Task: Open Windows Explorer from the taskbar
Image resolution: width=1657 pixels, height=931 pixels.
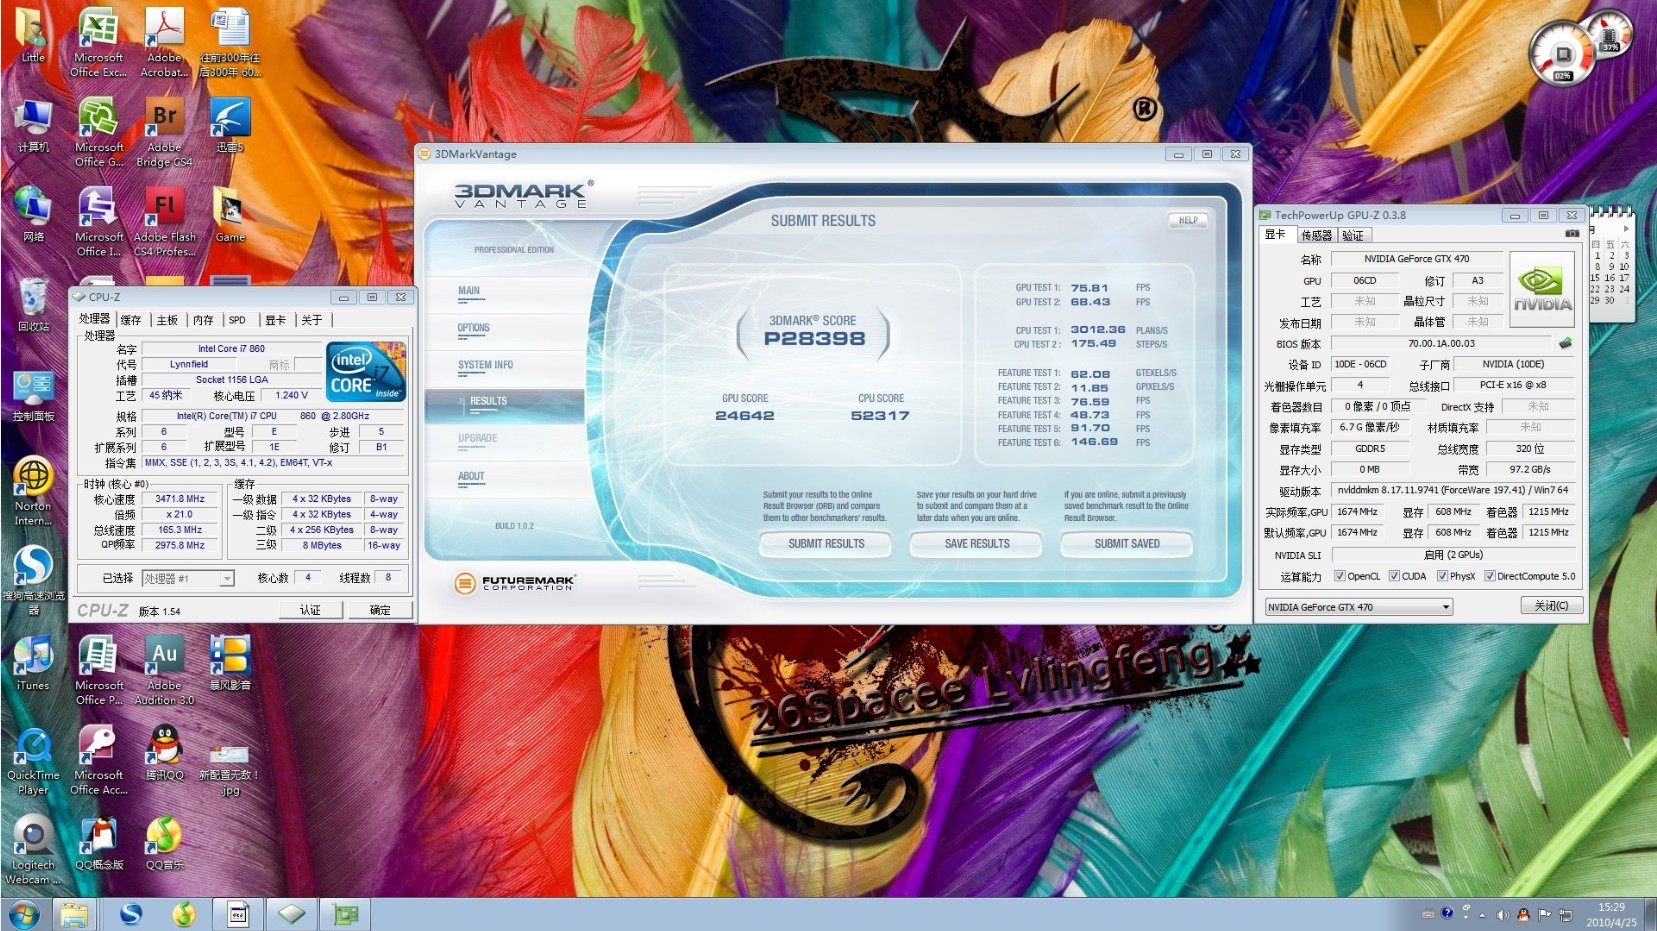Action: click(x=74, y=914)
